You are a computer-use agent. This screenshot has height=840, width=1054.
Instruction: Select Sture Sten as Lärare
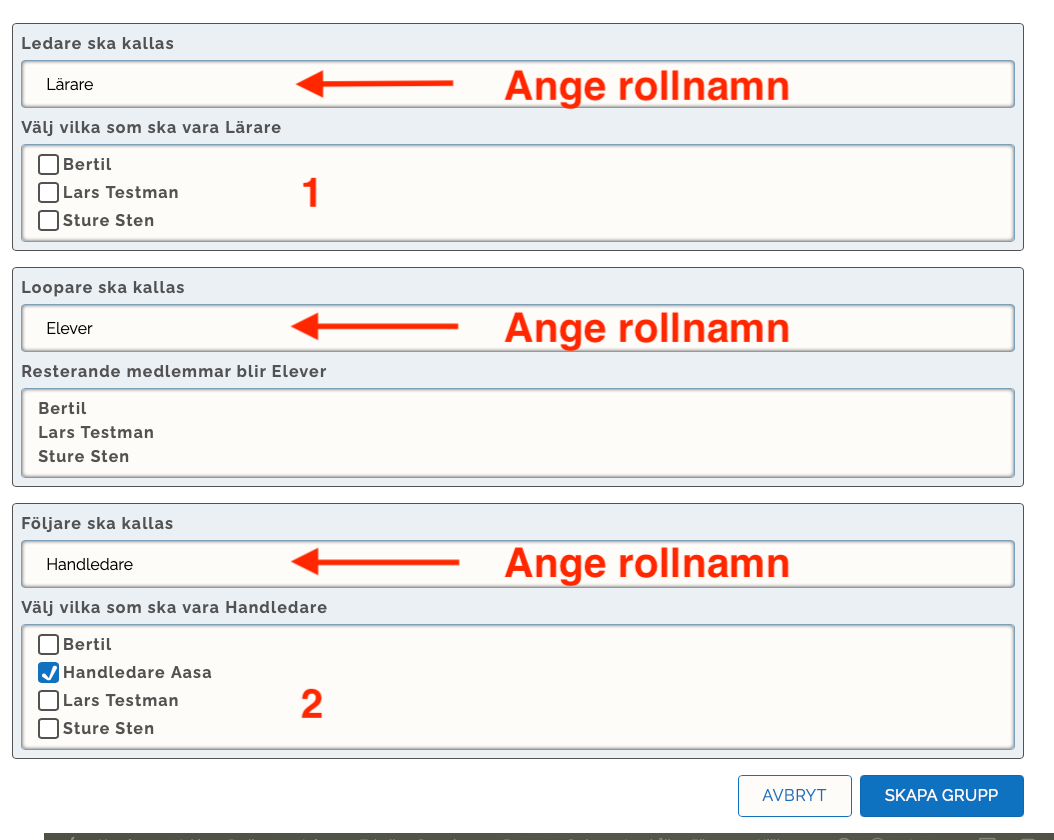click(48, 221)
